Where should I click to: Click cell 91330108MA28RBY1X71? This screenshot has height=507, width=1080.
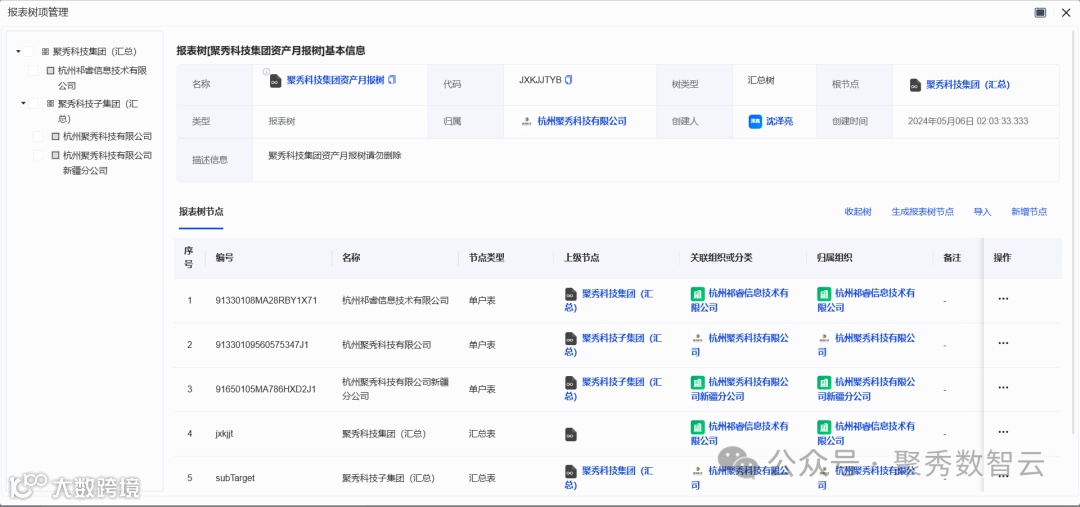point(267,300)
